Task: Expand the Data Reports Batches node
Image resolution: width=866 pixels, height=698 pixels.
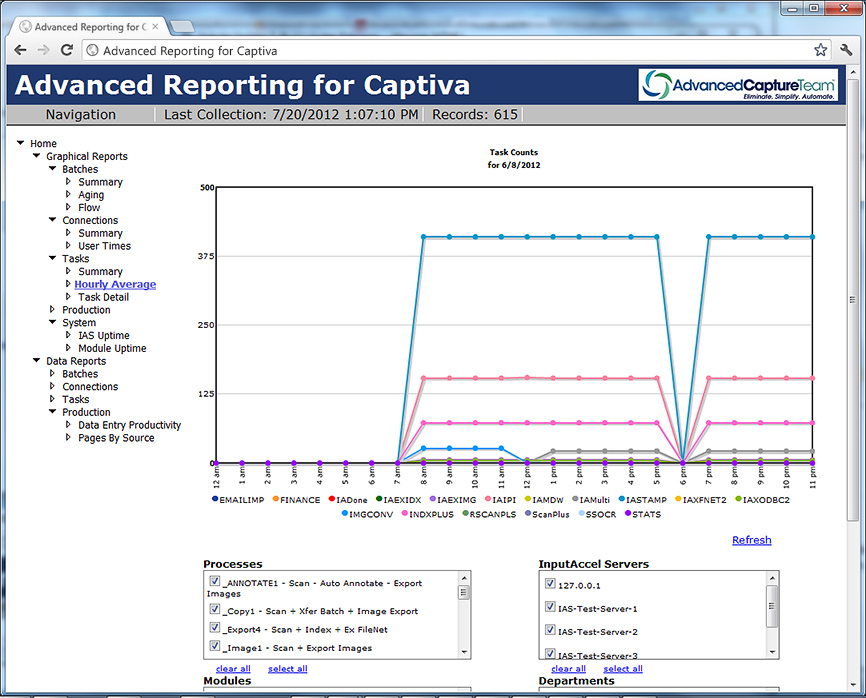Action: coord(53,374)
